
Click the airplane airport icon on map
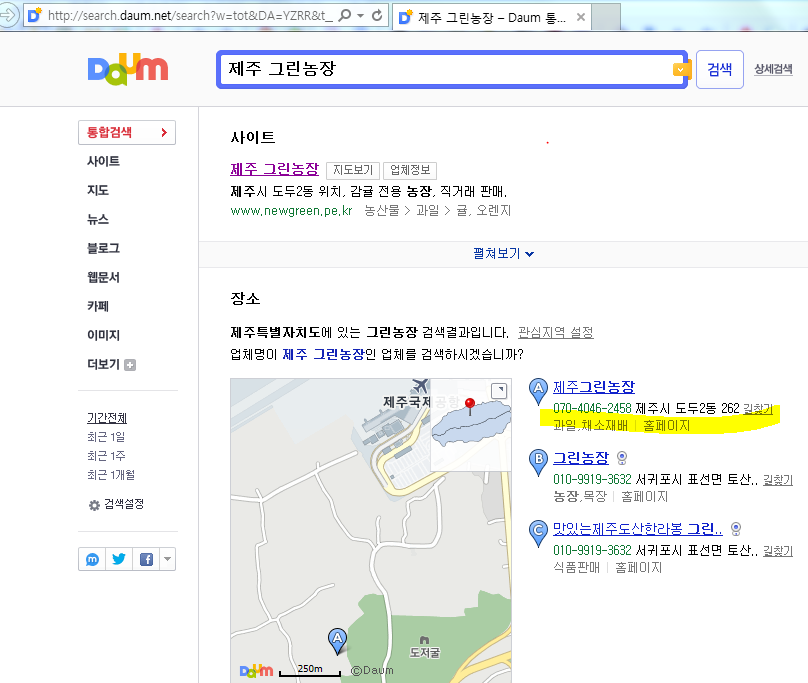point(420,385)
